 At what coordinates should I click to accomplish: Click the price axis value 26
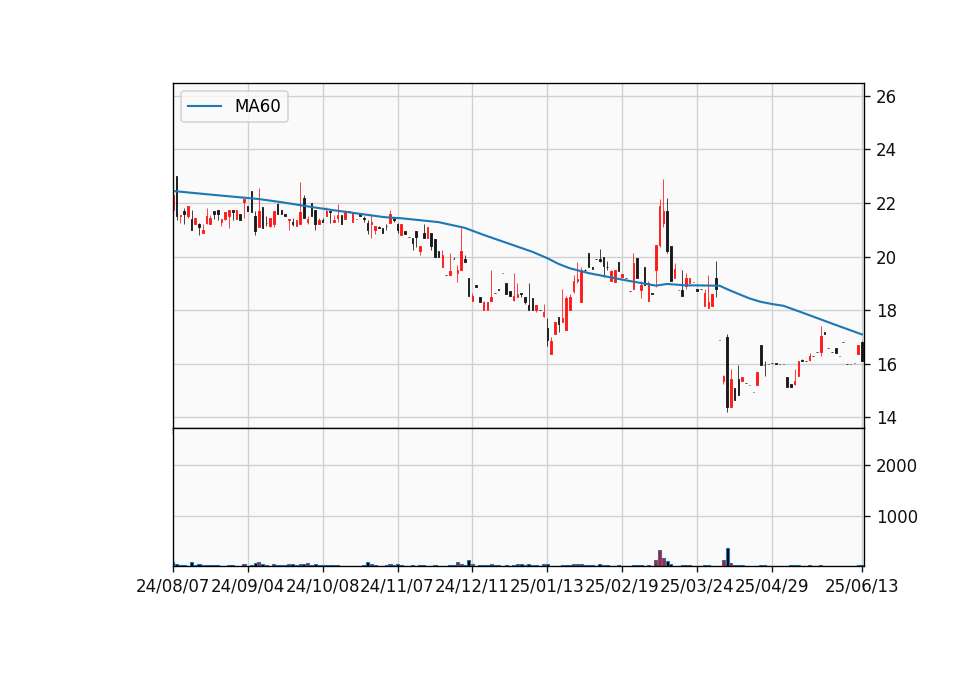point(886,97)
